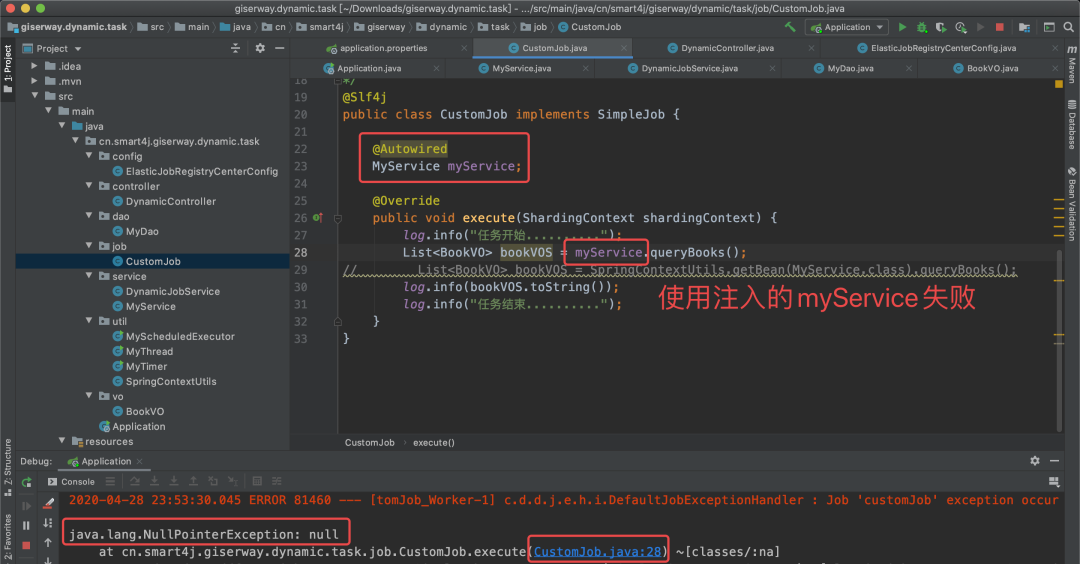
Task: Collapse the resources folder
Action: [62, 441]
